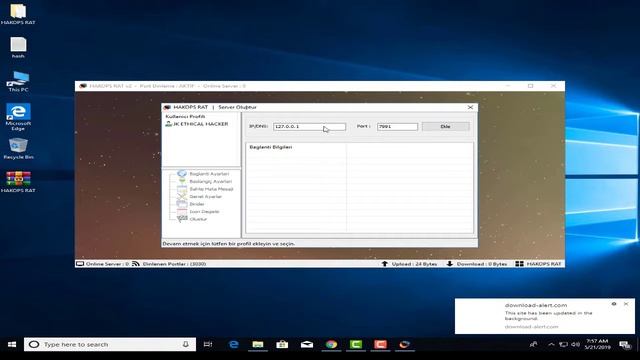Open the taskbar clock and date
640x360 pixels.
click(x=598, y=344)
